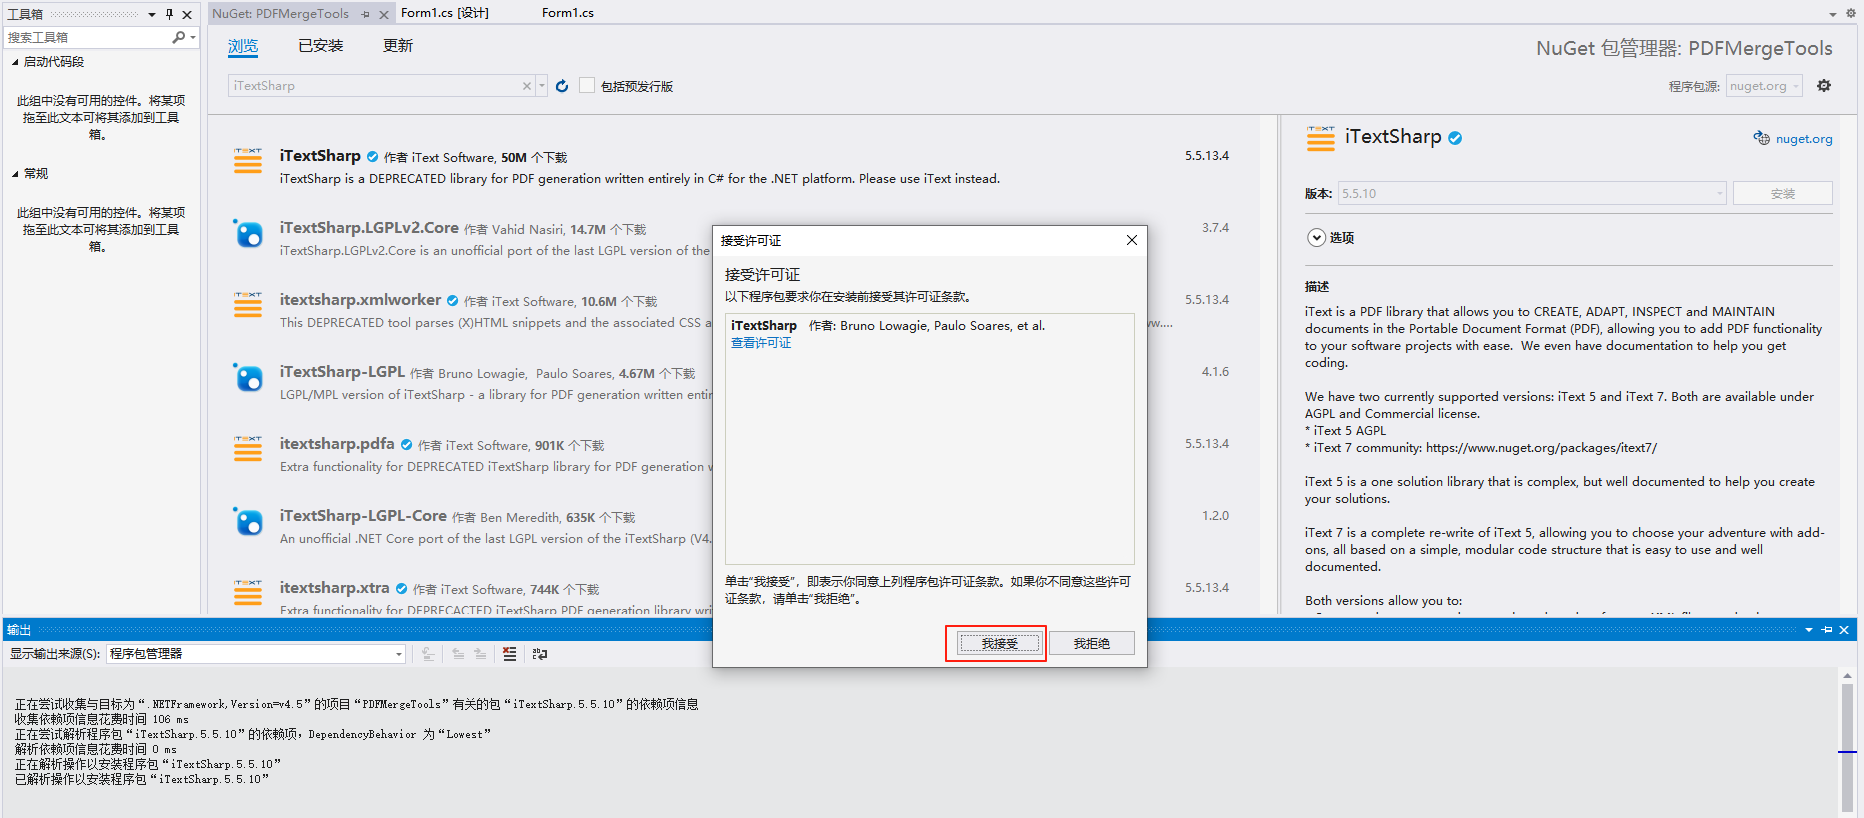
Task: Toggle the include prerelease checkbox
Action: 587,86
